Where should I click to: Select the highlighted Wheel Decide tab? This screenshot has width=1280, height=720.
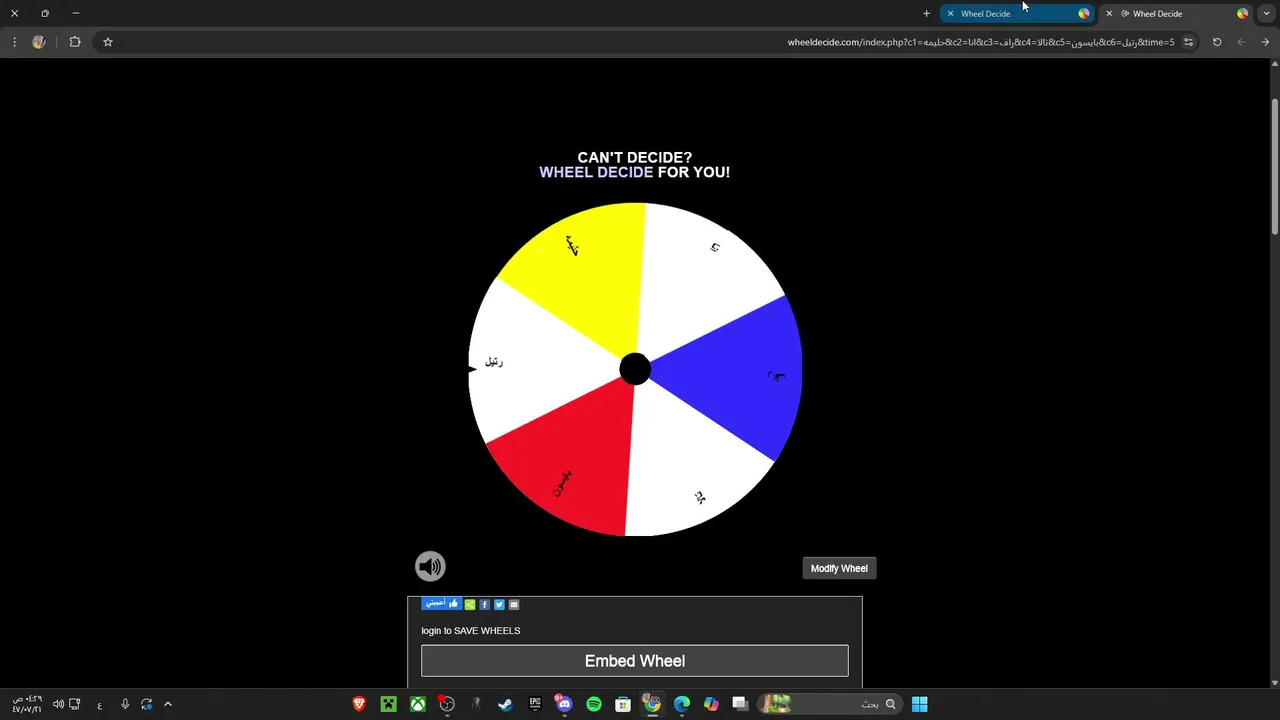point(1018,13)
